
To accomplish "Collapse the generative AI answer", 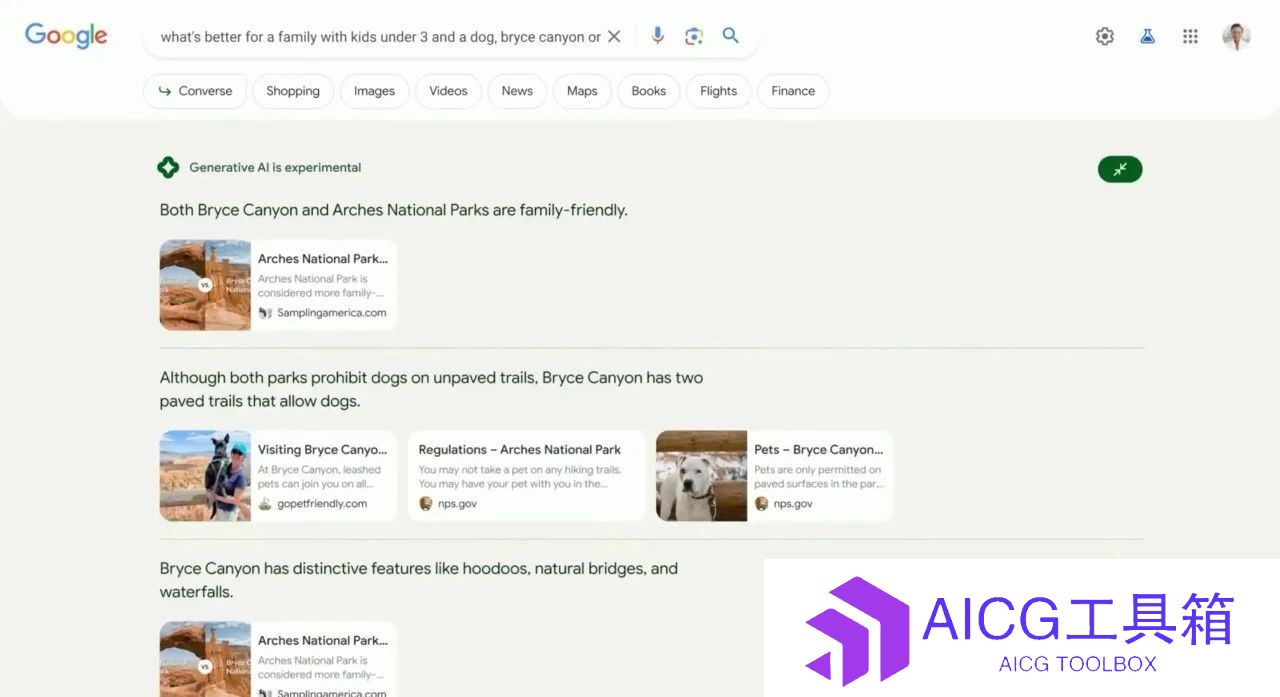I will tap(1120, 169).
